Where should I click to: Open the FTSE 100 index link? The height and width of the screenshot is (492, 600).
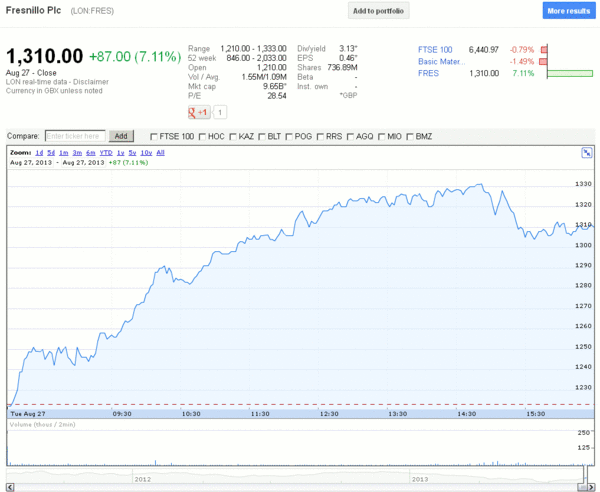click(435, 50)
